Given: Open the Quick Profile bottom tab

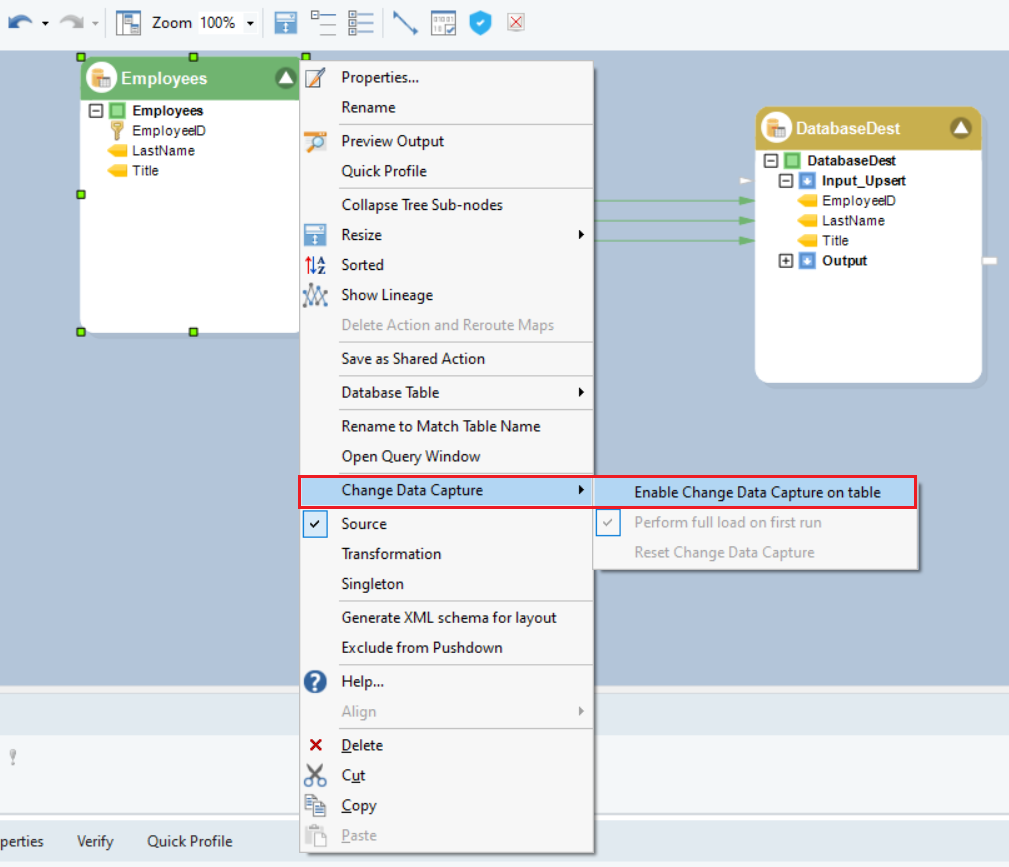Looking at the screenshot, I should (190, 842).
